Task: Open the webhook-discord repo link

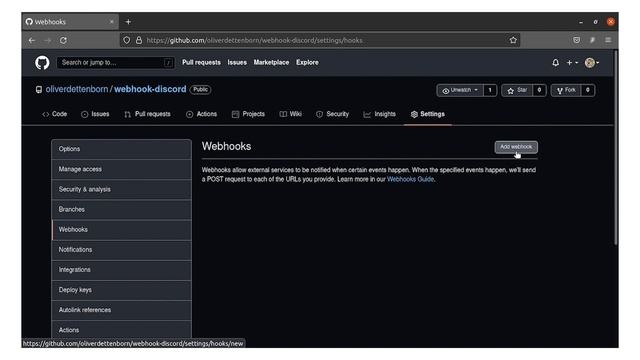Action: click(150, 89)
